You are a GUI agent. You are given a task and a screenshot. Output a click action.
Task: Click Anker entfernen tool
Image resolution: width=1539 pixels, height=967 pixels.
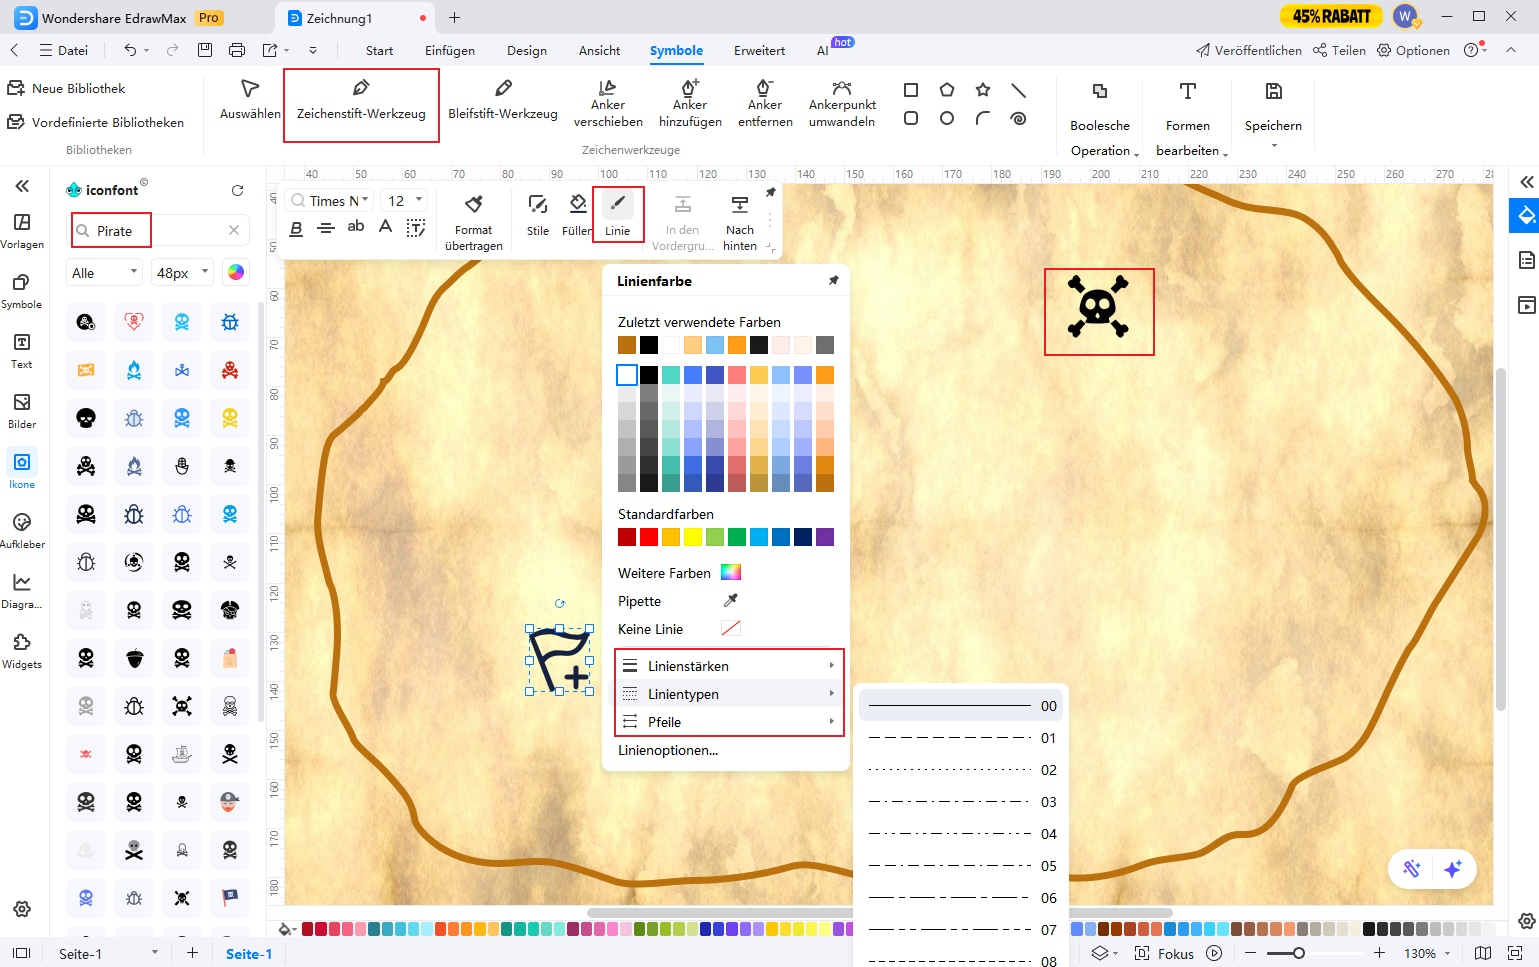pyautogui.click(x=765, y=104)
